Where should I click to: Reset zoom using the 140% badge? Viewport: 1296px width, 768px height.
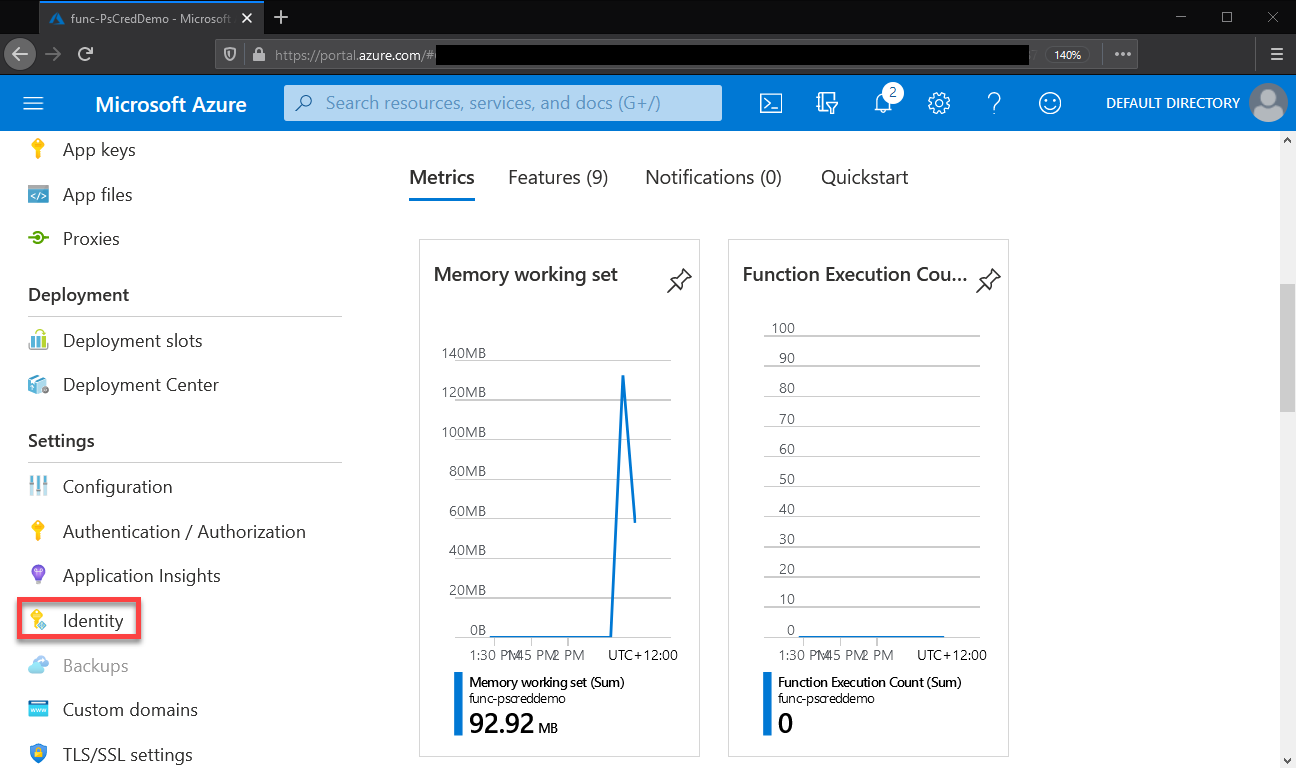(1067, 55)
